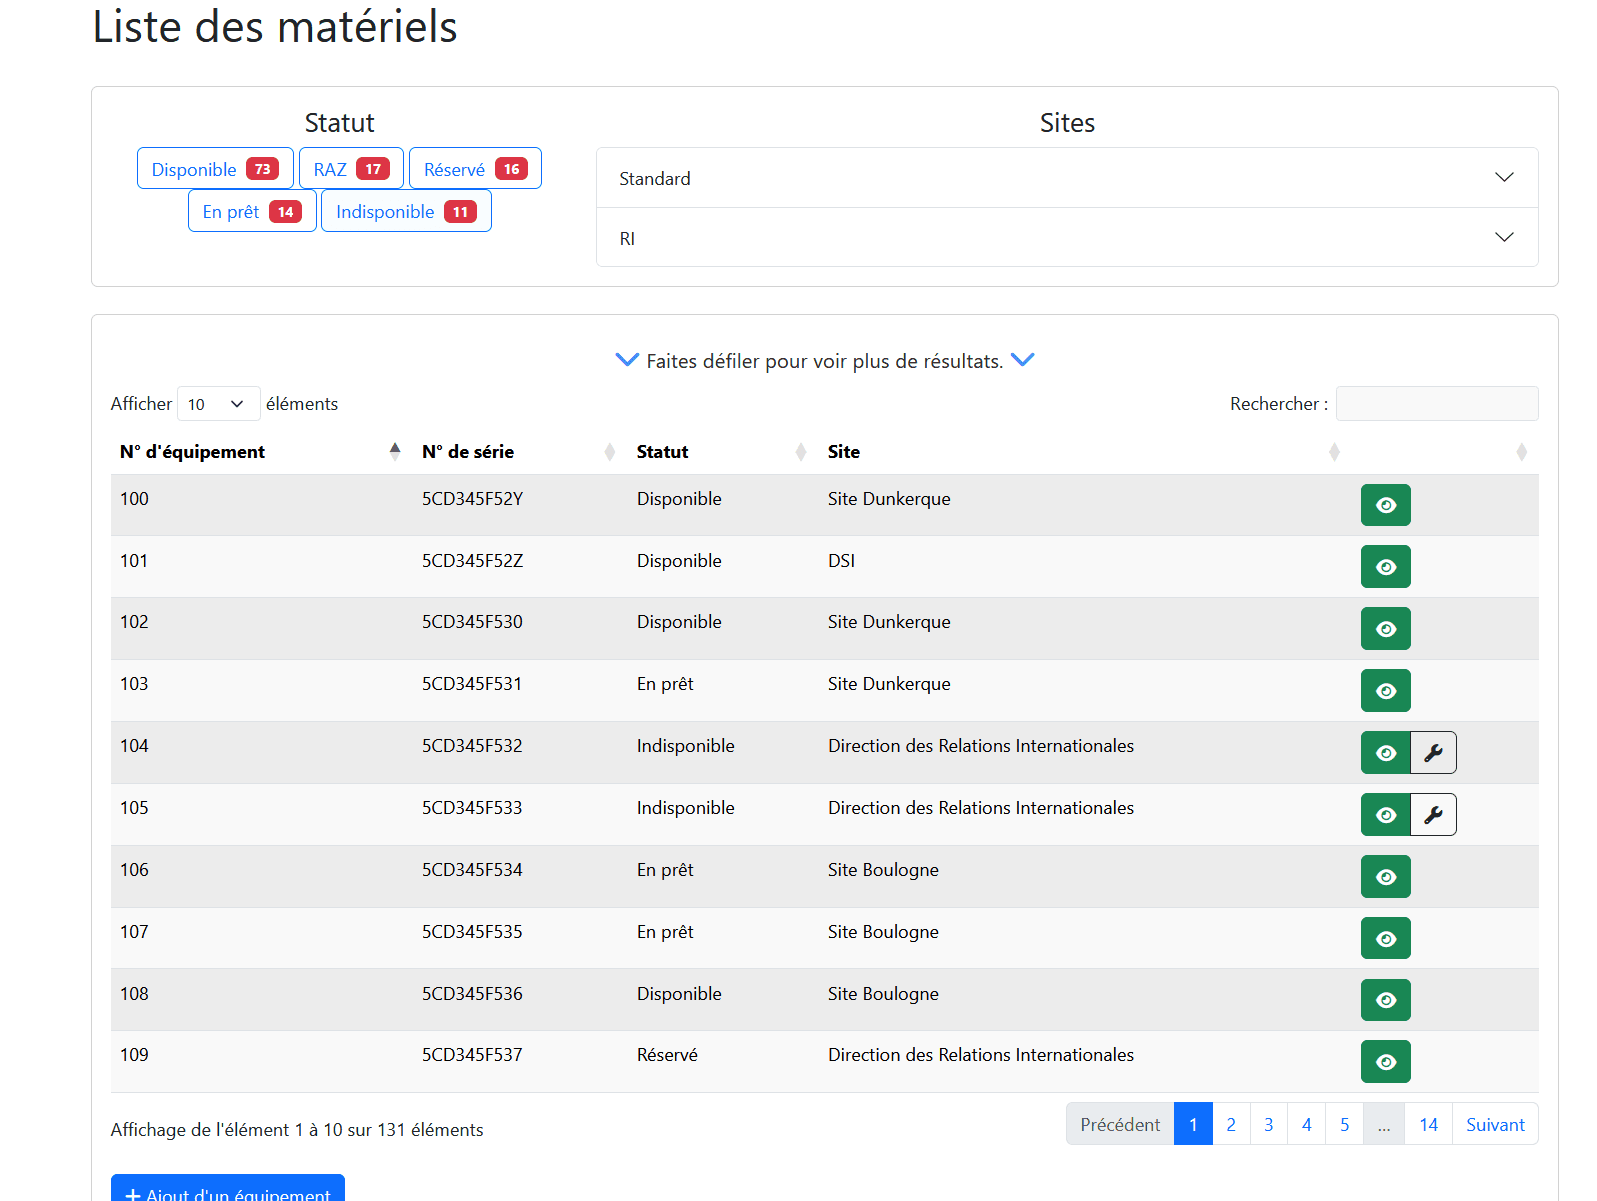The width and height of the screenshot is (1597, 1201).
Task: Go to page 2
Action: [x=1231, y=1124]
